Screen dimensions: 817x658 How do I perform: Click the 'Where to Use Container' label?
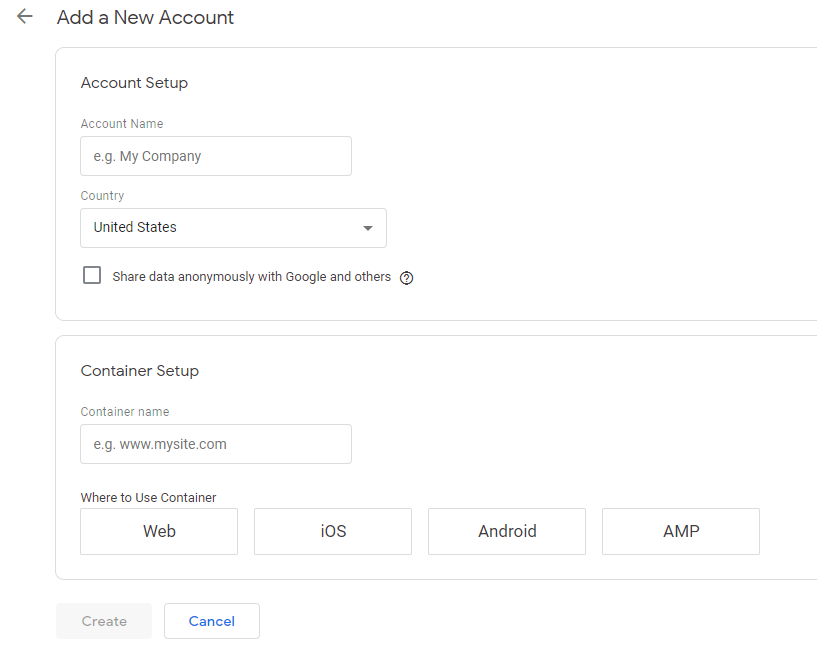click(148, 497)
